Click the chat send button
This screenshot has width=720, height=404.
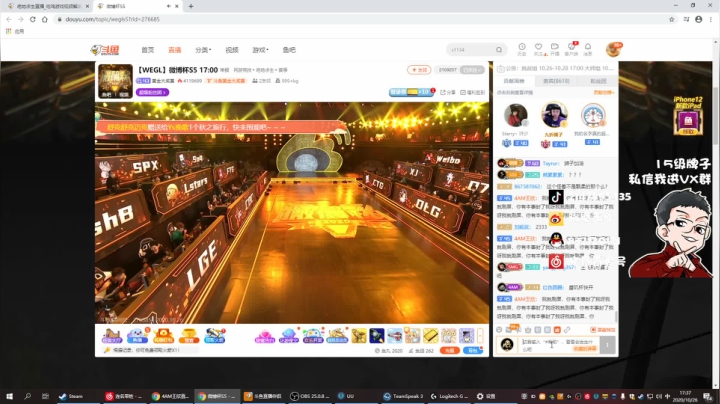[608, 345]
